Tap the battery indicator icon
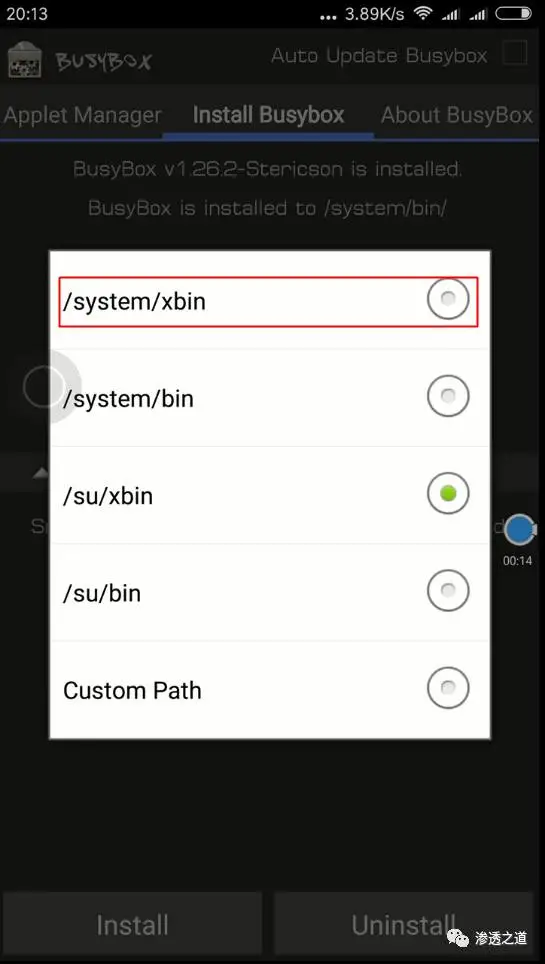The width and height of the screenshot is (545, 964). click(513, 13)
